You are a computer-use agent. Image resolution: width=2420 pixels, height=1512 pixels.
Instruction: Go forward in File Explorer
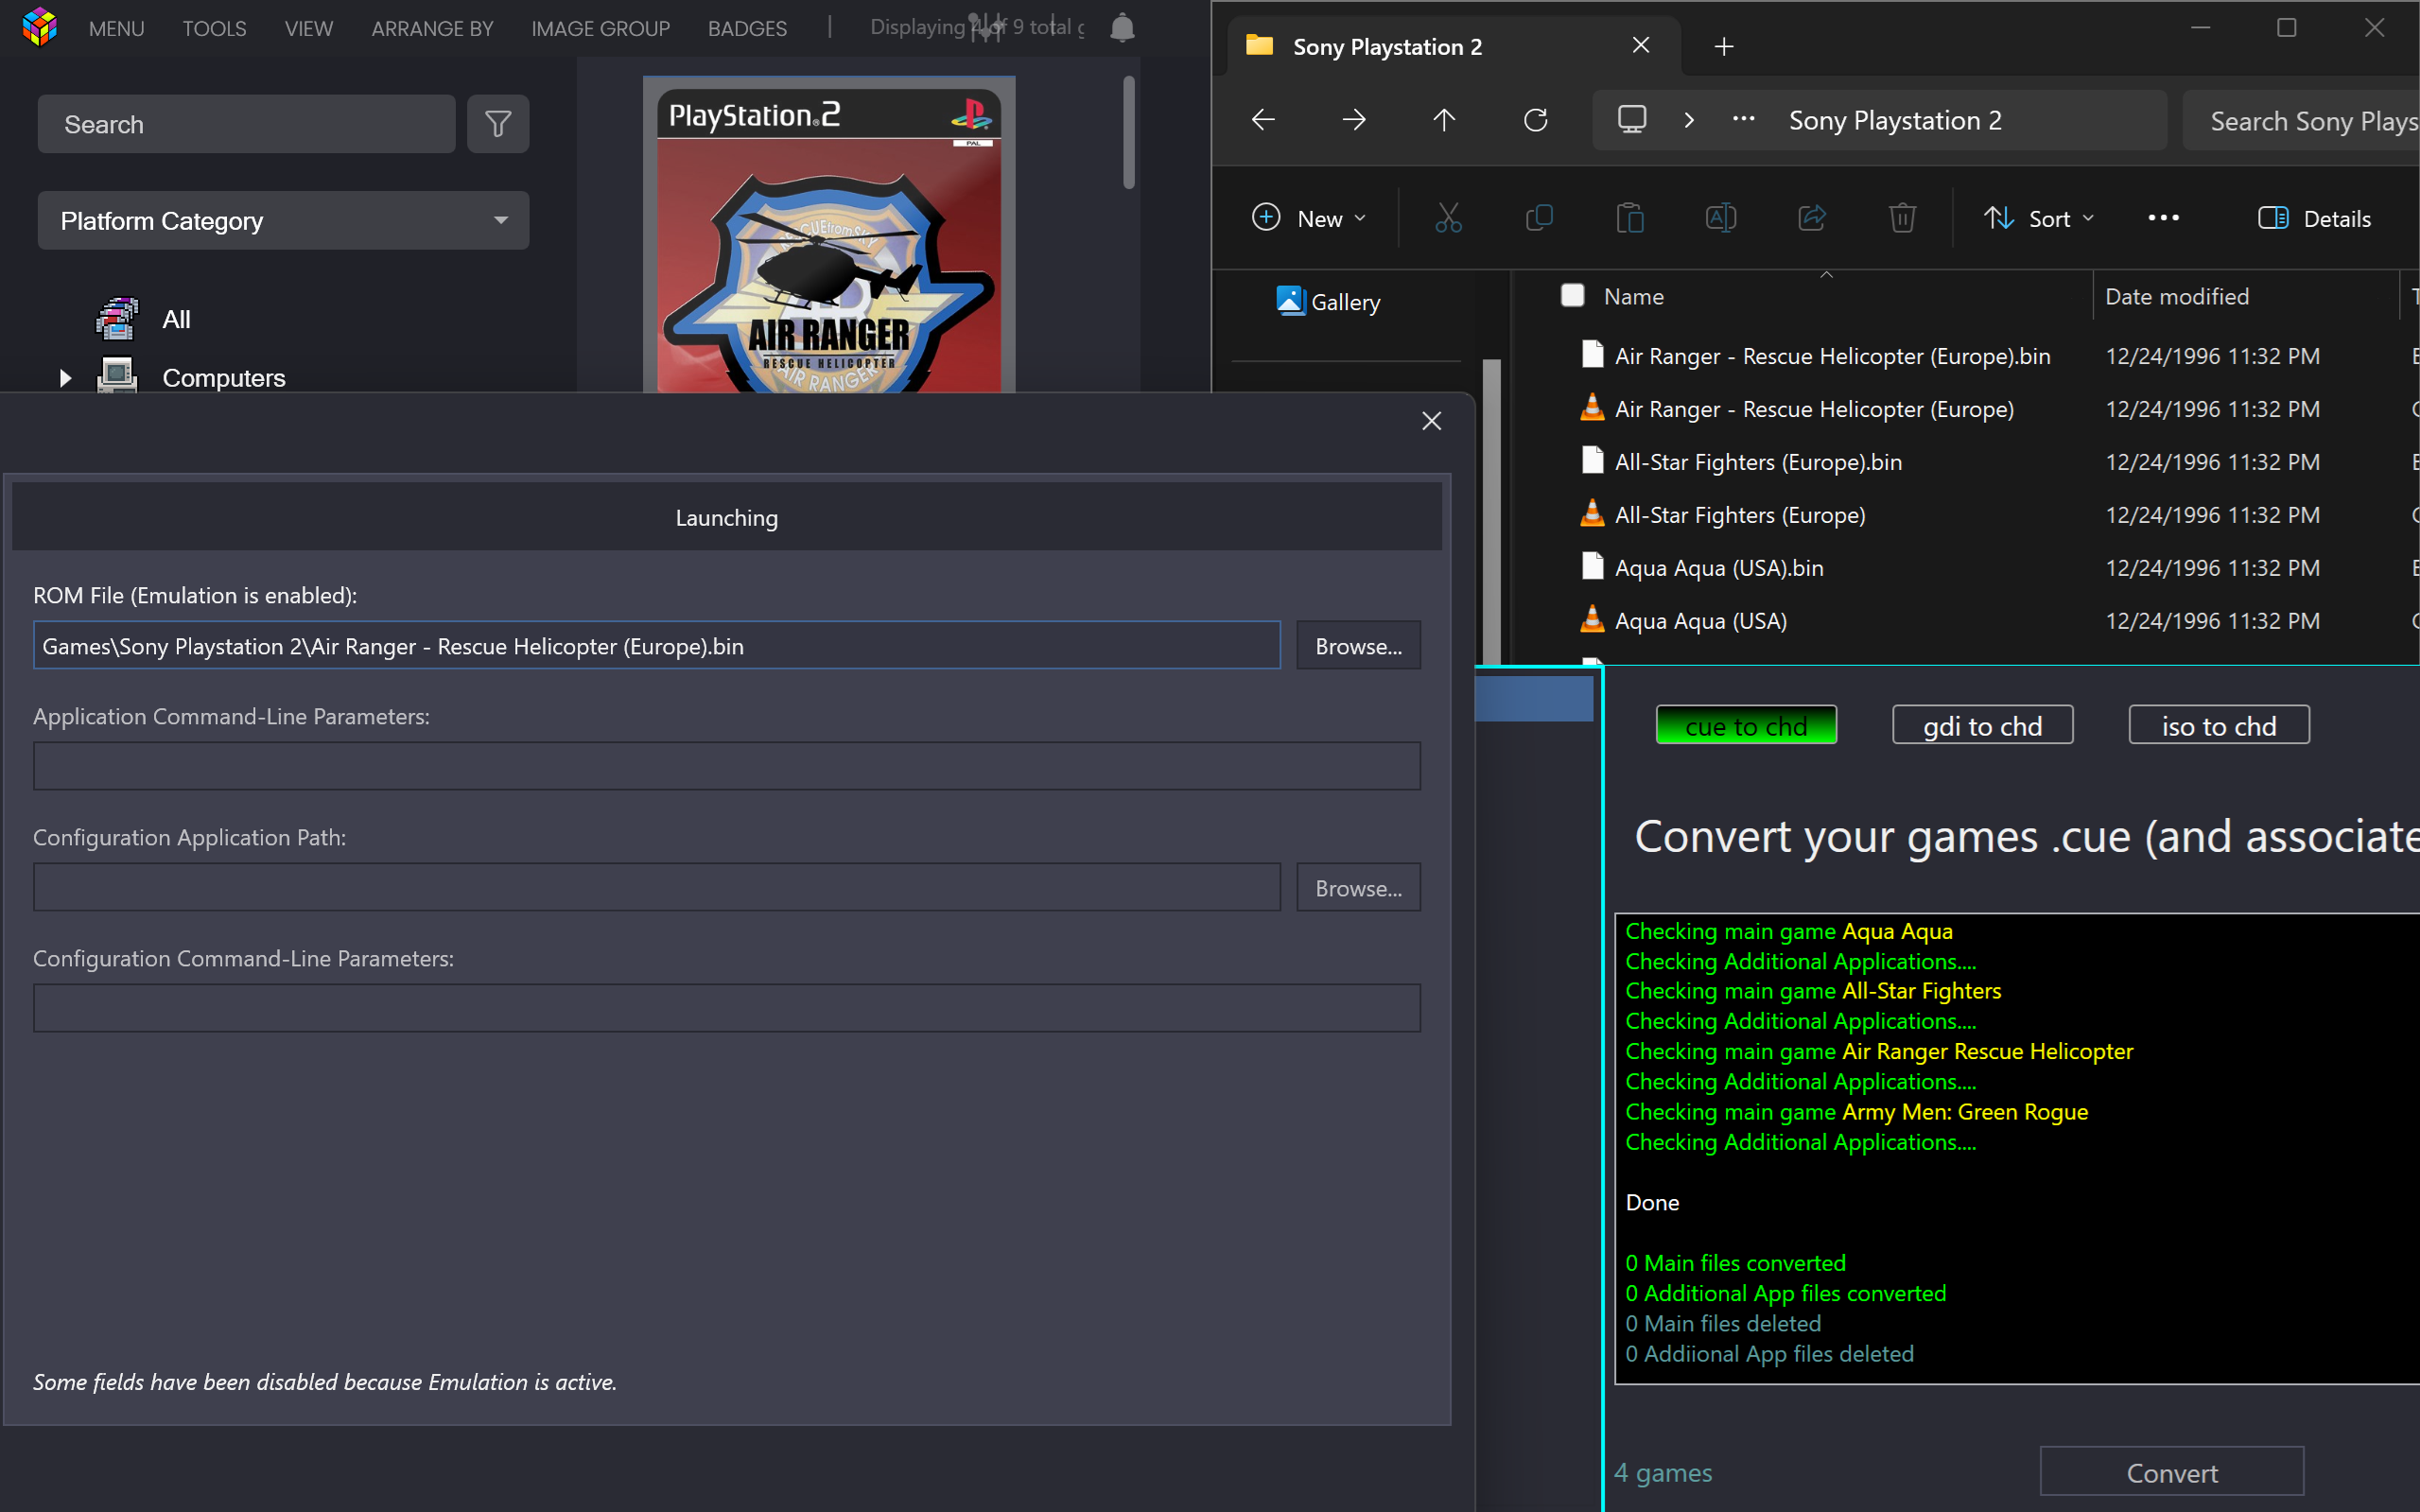(1354, 120)
